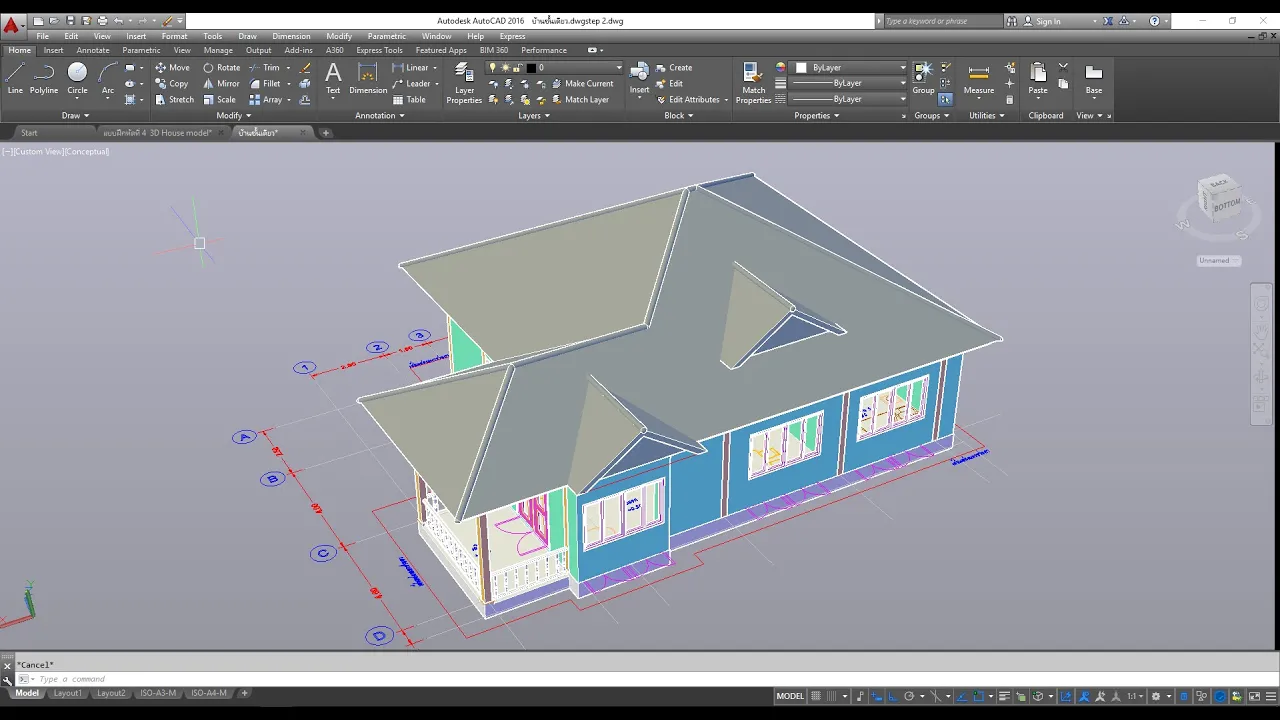The height and width of the screenshot is (720, 1280).
Task: Click the new drawing tab plus button
Action: 325,133
